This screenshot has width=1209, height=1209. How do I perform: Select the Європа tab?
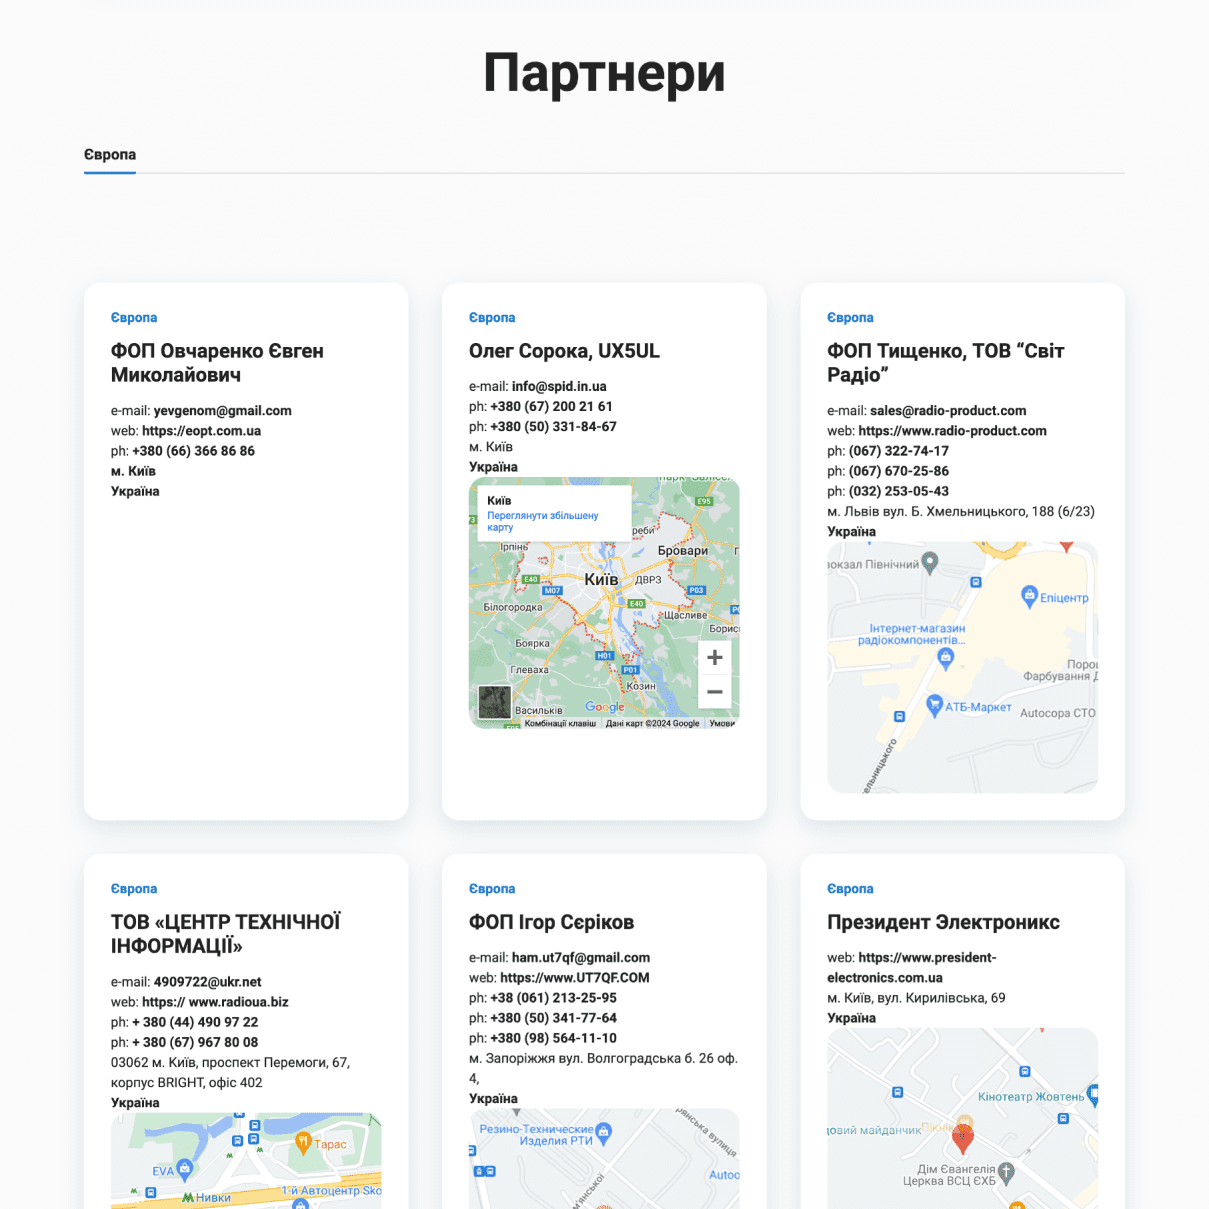(x=110, y=155)
